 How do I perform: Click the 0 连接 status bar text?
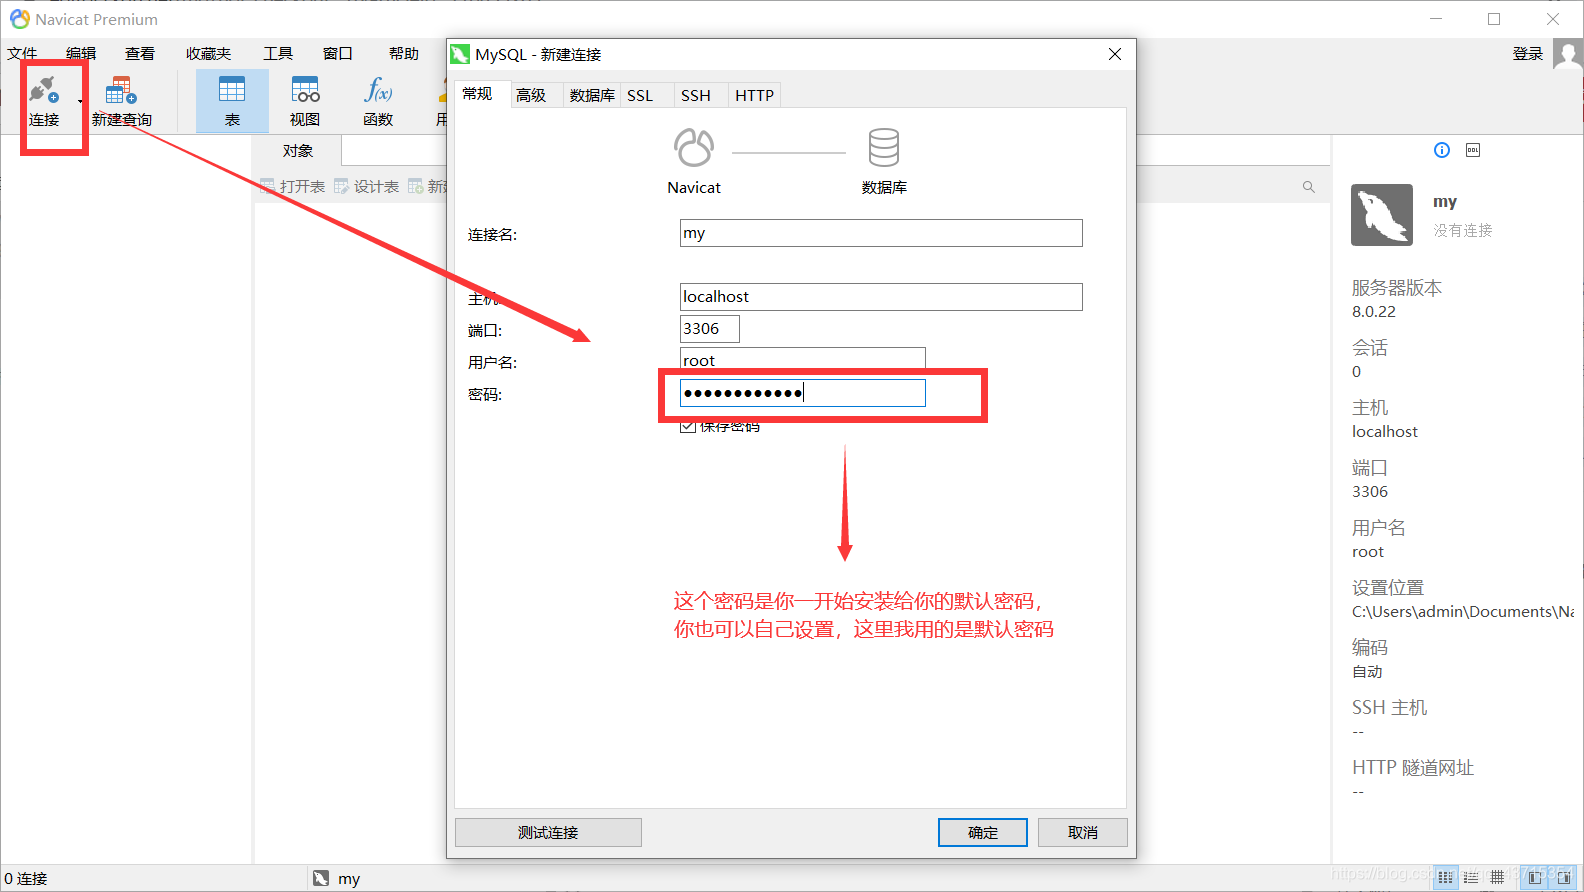[26, 879]
